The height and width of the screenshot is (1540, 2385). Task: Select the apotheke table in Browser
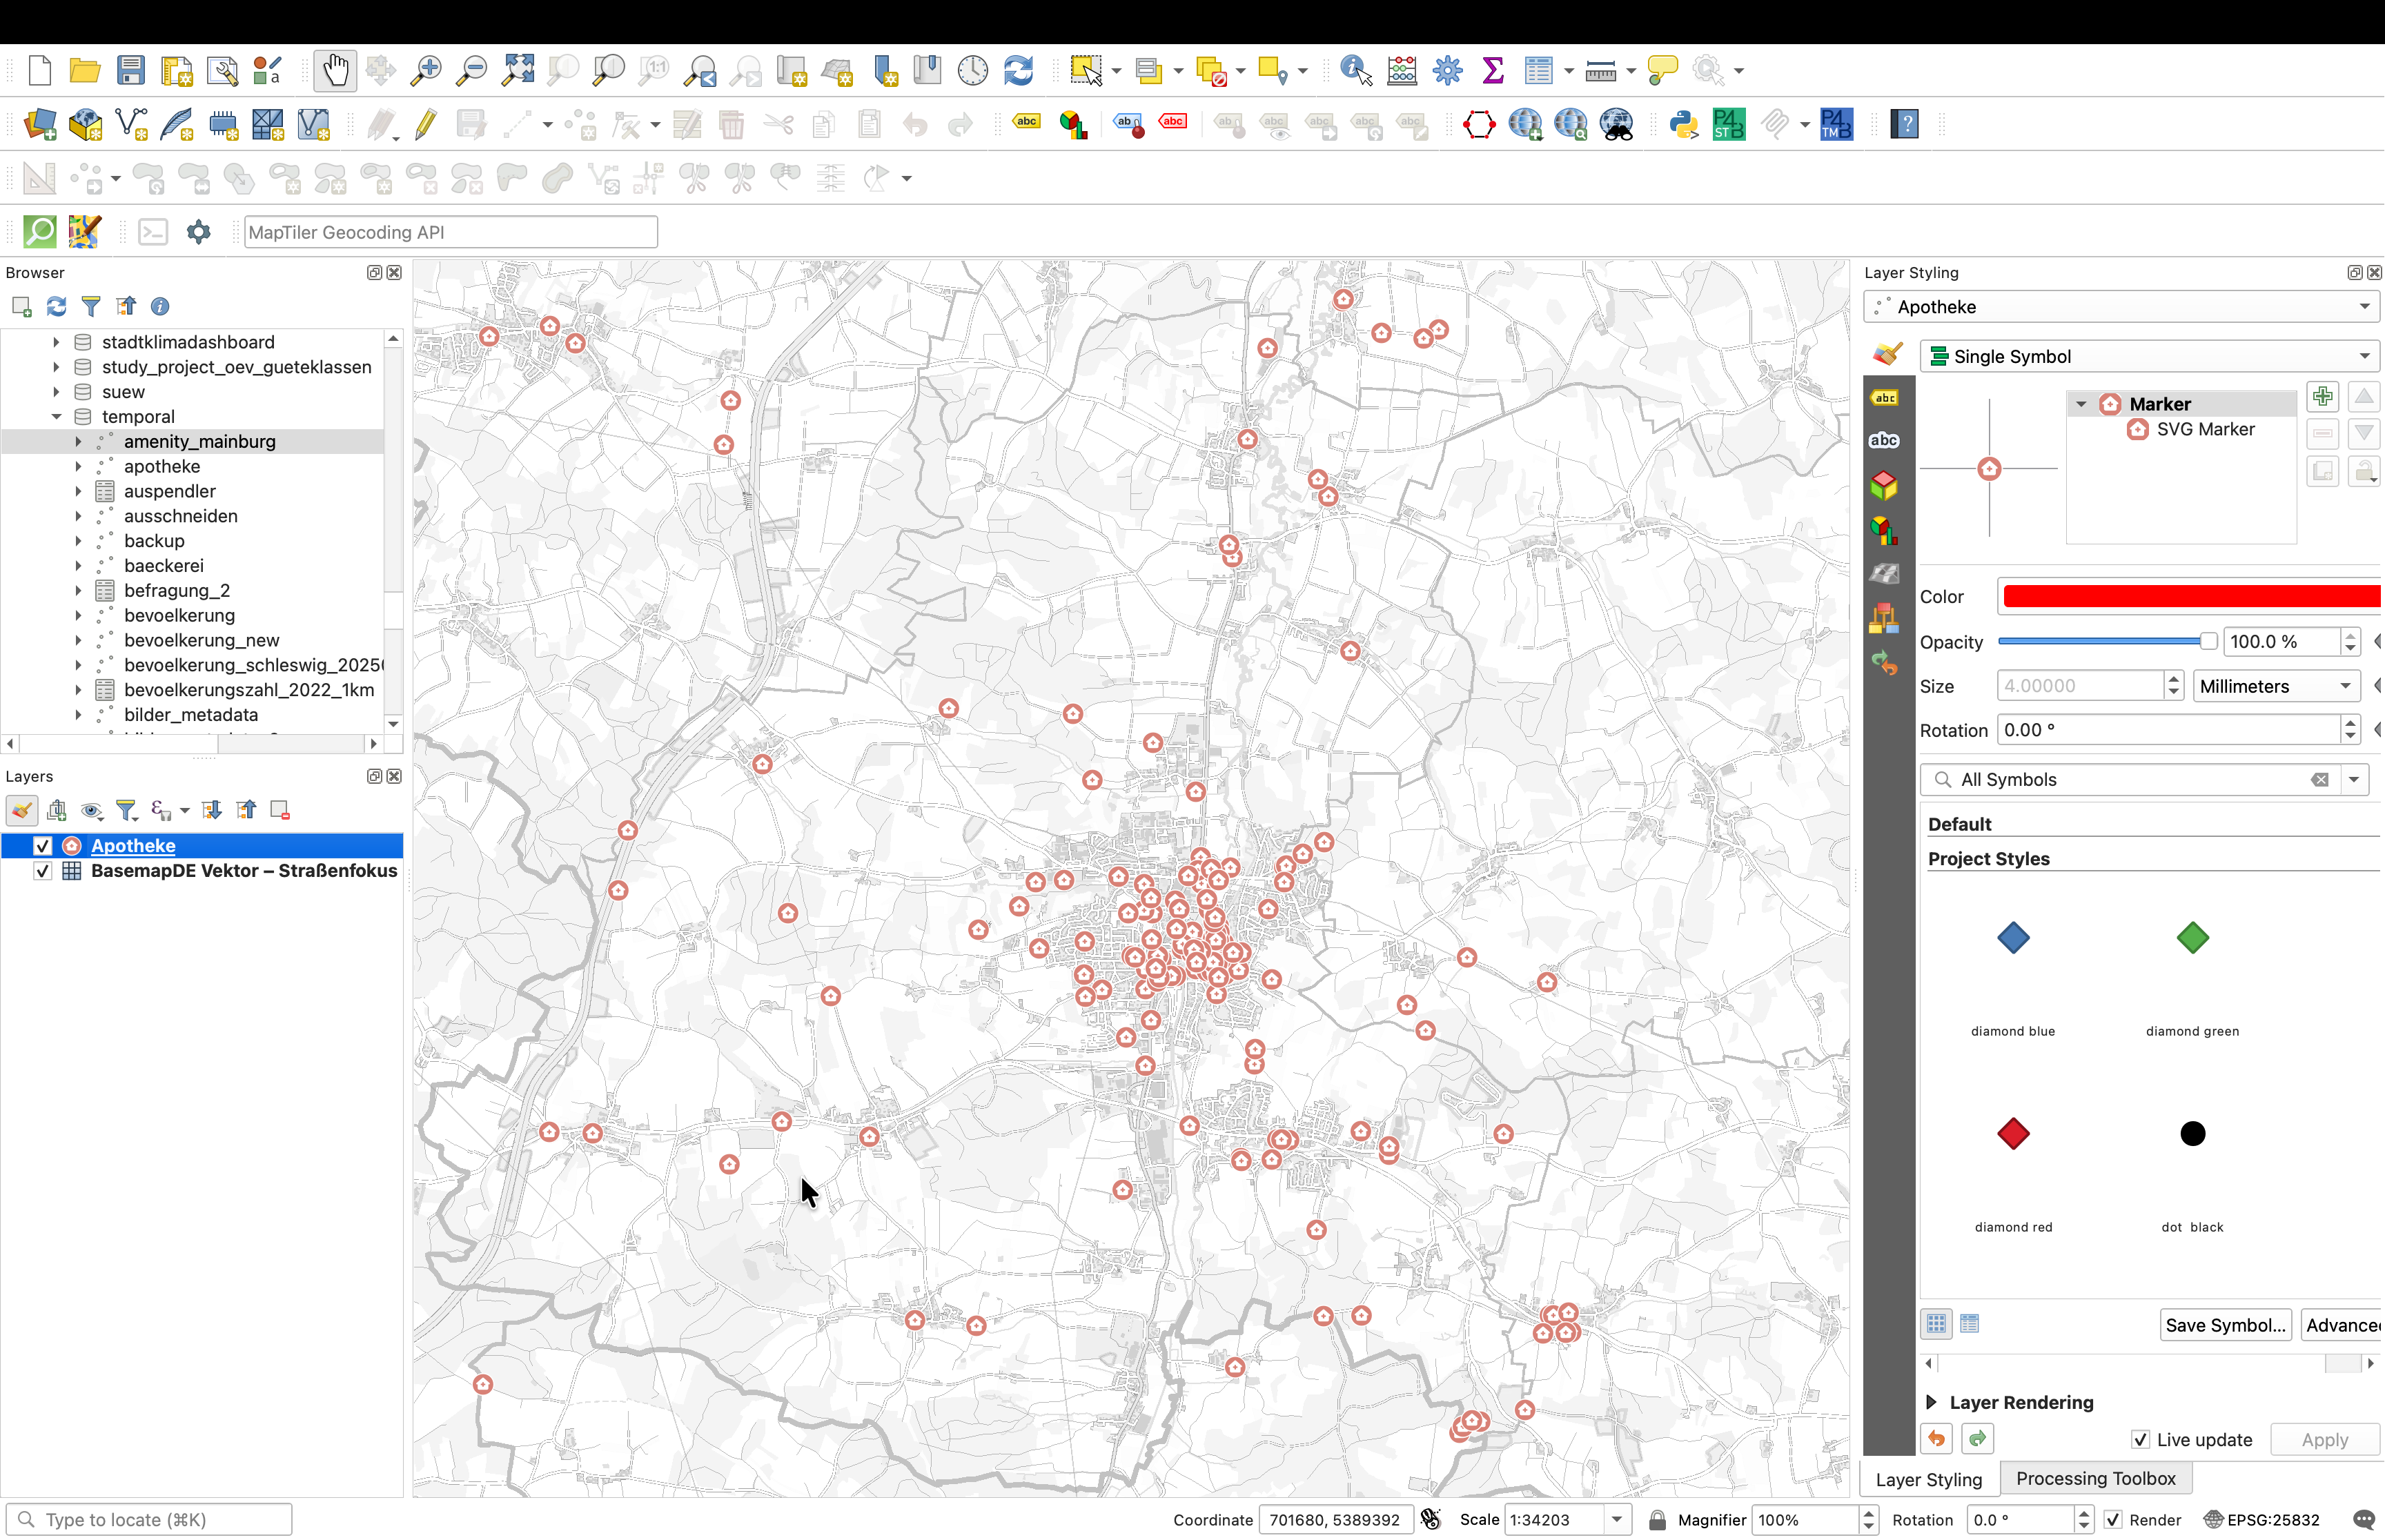click(x=162, y=466)
